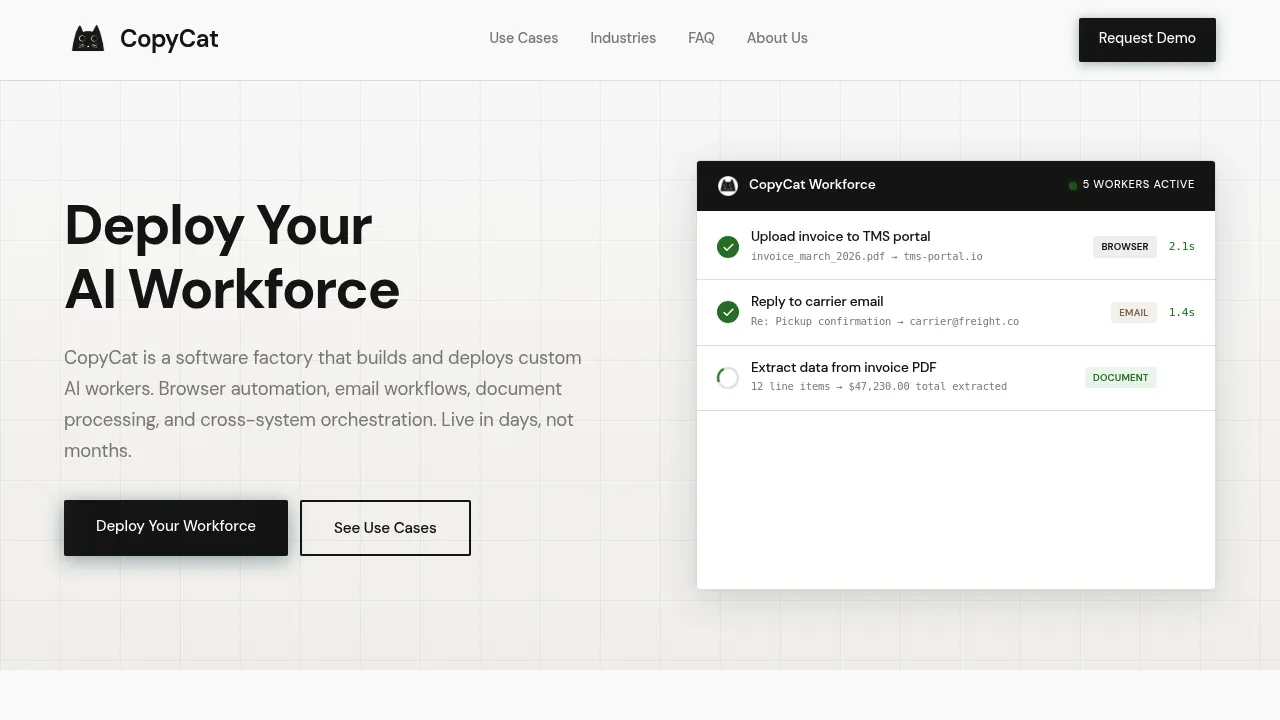Click the DOCUMENT tag badge
The image size is (1280, 720).
(1121, 377)
